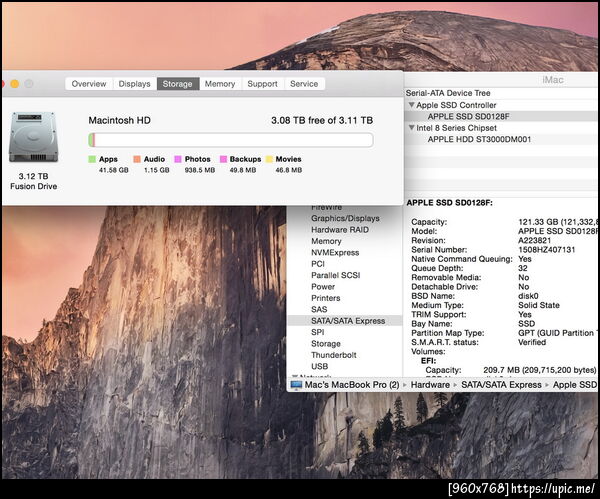
Task: Click the Queue Depth value 32
Action: pyautogui.click(x=523, y=268)
